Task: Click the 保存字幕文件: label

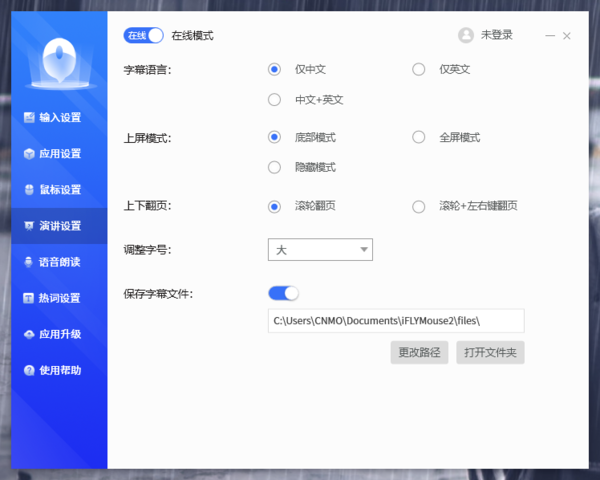Action: (158, 294)
